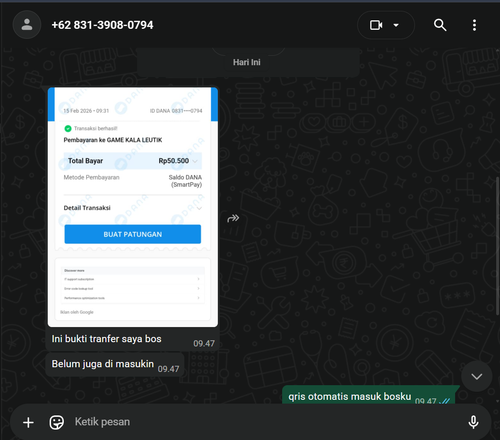Search in this chat
500x440 pixels.
pyautogui.click(x=440, y=25)
